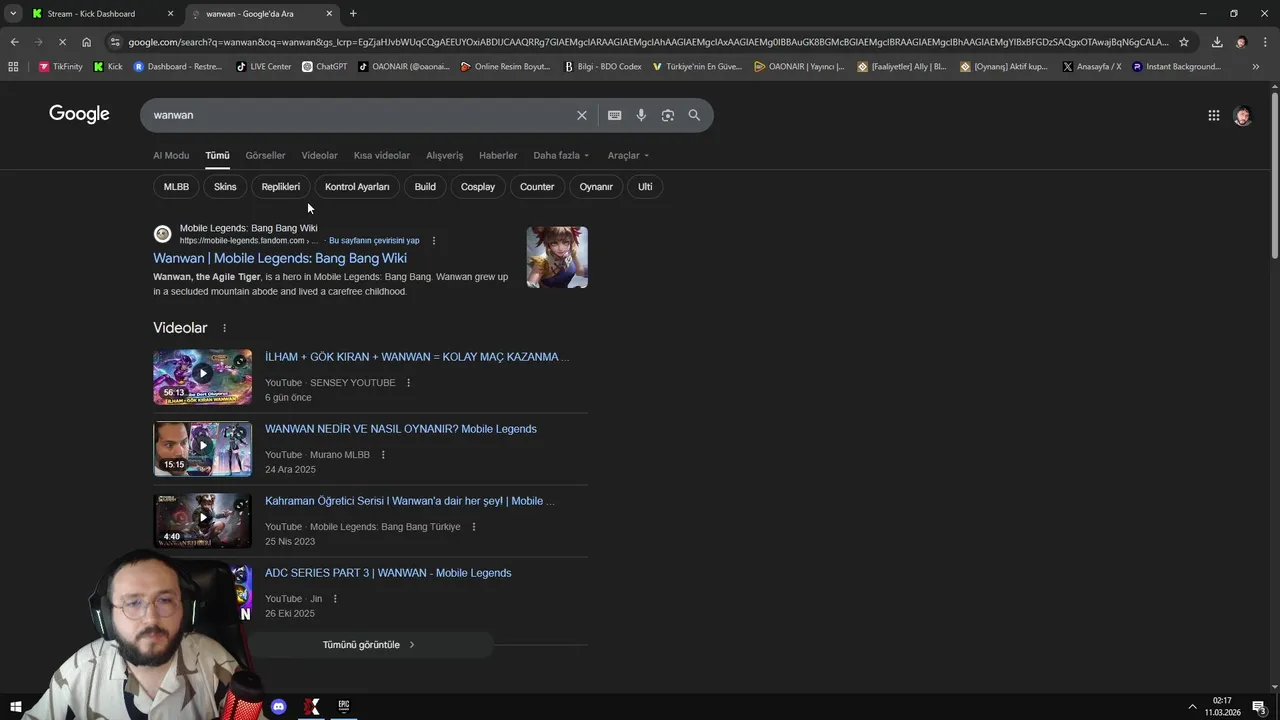Apply the Skins filter chip
Screen dimensions: 1280x720
(225, 187)
